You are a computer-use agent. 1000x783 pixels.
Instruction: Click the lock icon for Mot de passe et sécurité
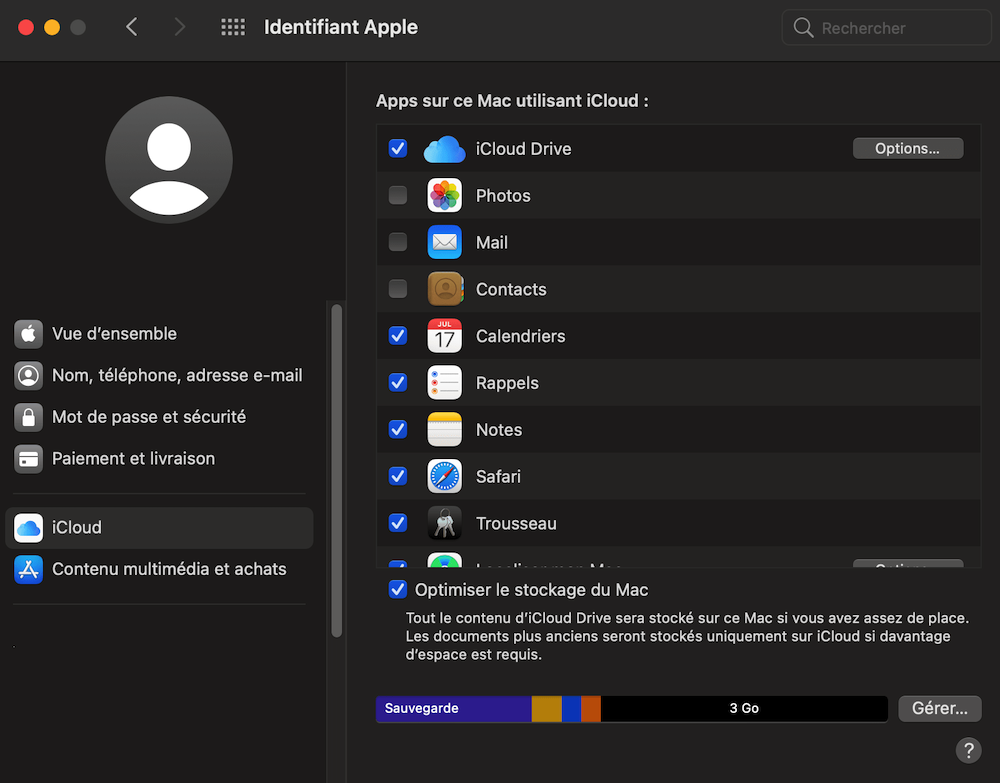[29, 417]
